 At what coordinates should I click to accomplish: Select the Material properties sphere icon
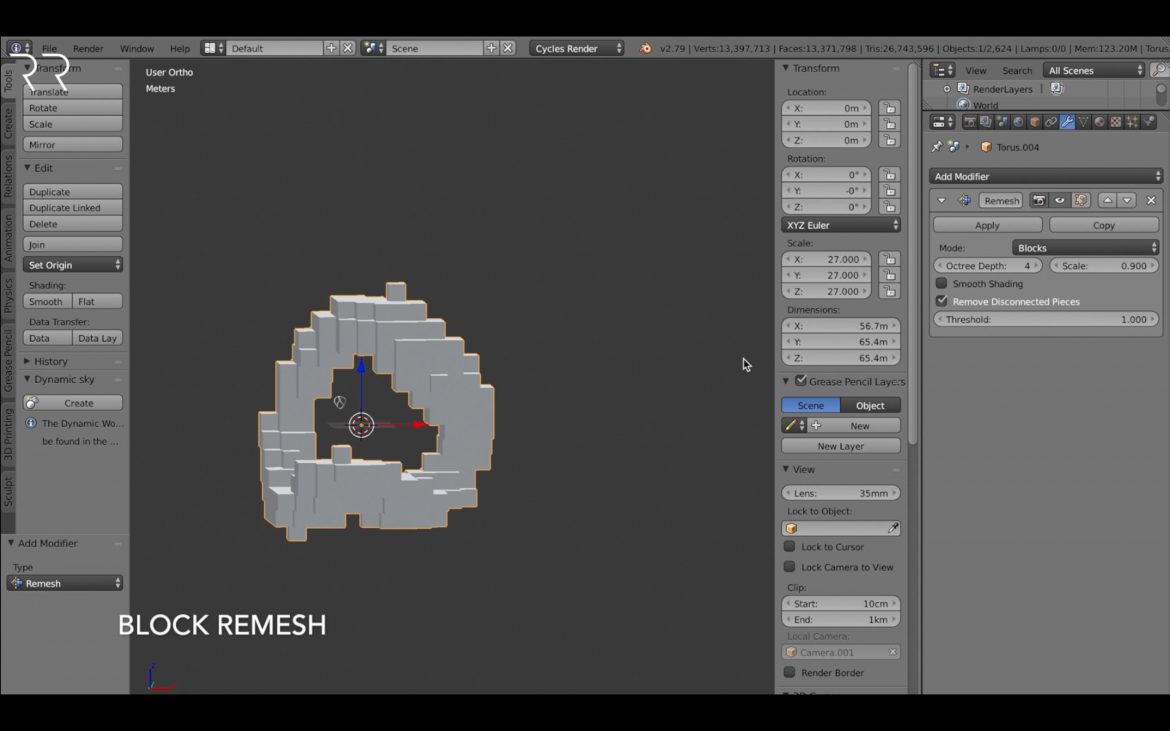click(x=1098, y=121)
